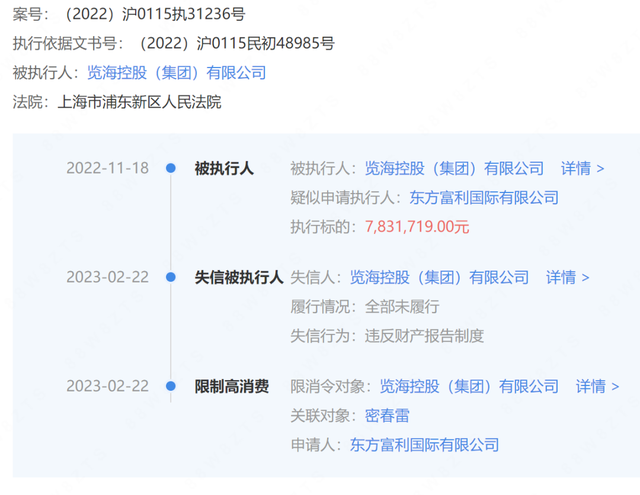The width and height of the screenshot is (640, 495).
Task: Open the 密春雷 关联对象 link
Action: (x=387, y=415)
